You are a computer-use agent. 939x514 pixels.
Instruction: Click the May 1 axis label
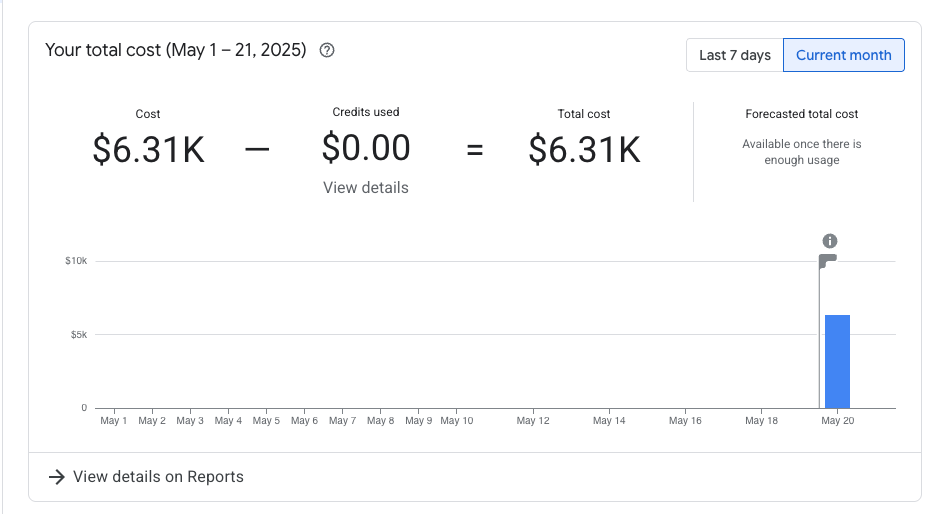point(114,421)
